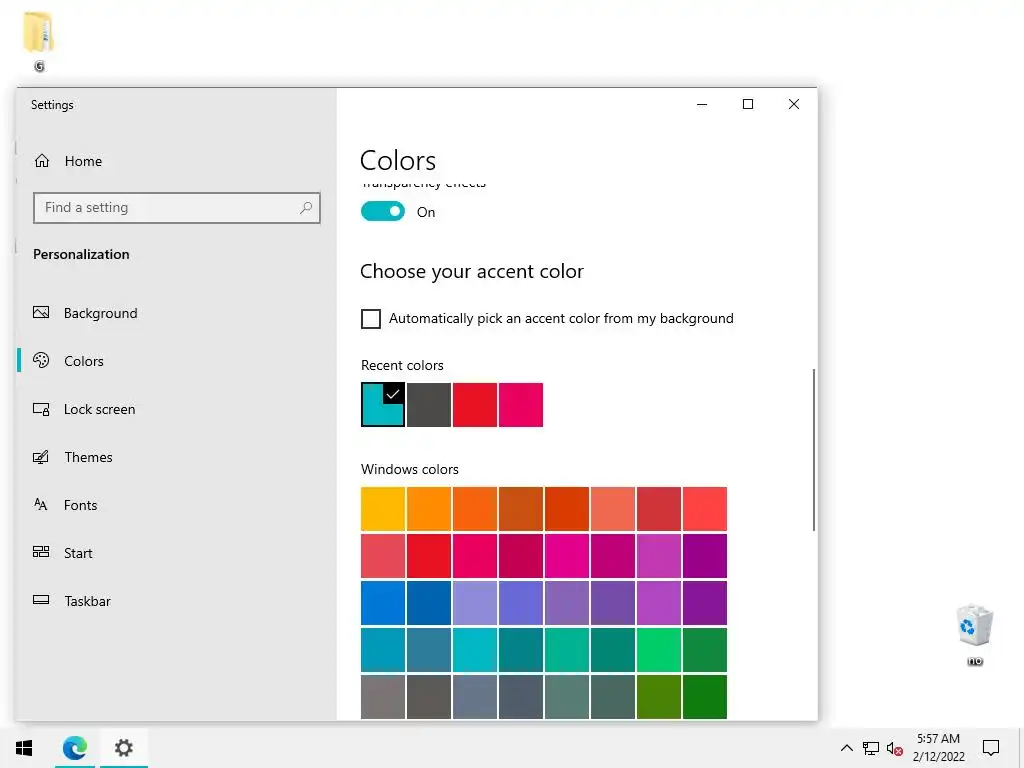
Task: Pick the gray swatch starting the bottom row
Action: 383,697
